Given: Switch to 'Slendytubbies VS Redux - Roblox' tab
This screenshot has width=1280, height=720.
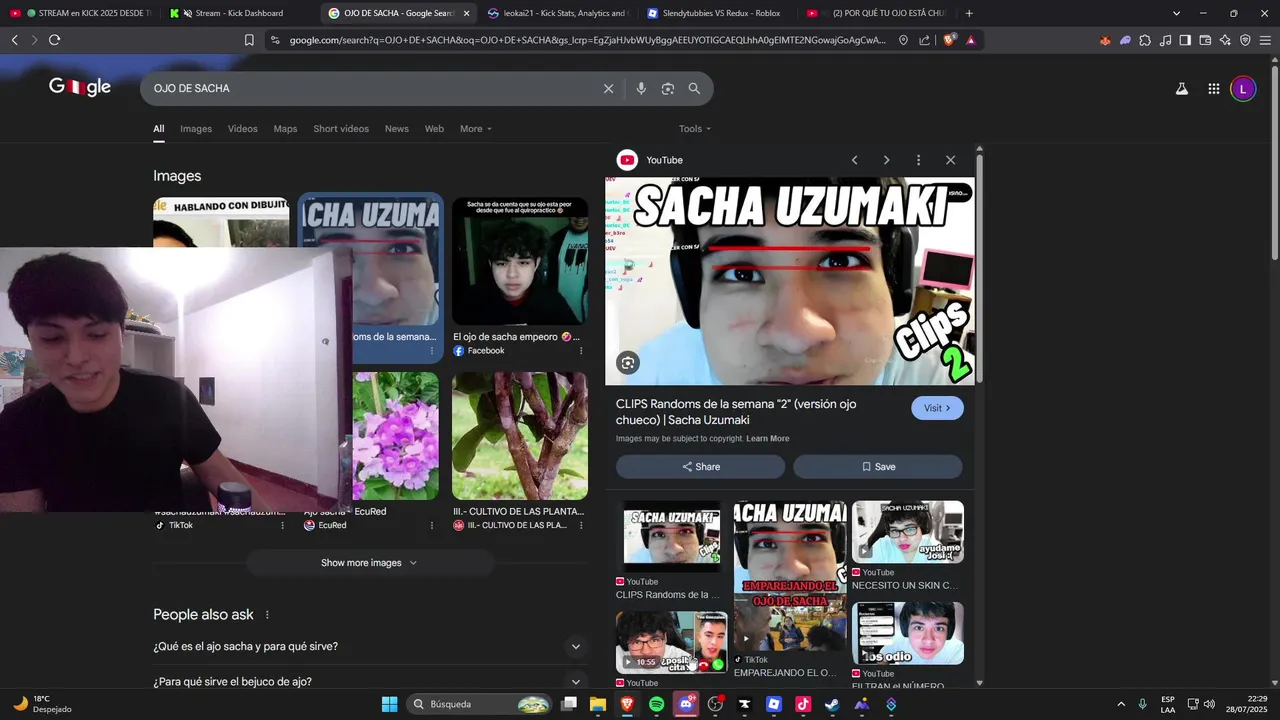Looking at the screenshot, I should tap(718, 13).
